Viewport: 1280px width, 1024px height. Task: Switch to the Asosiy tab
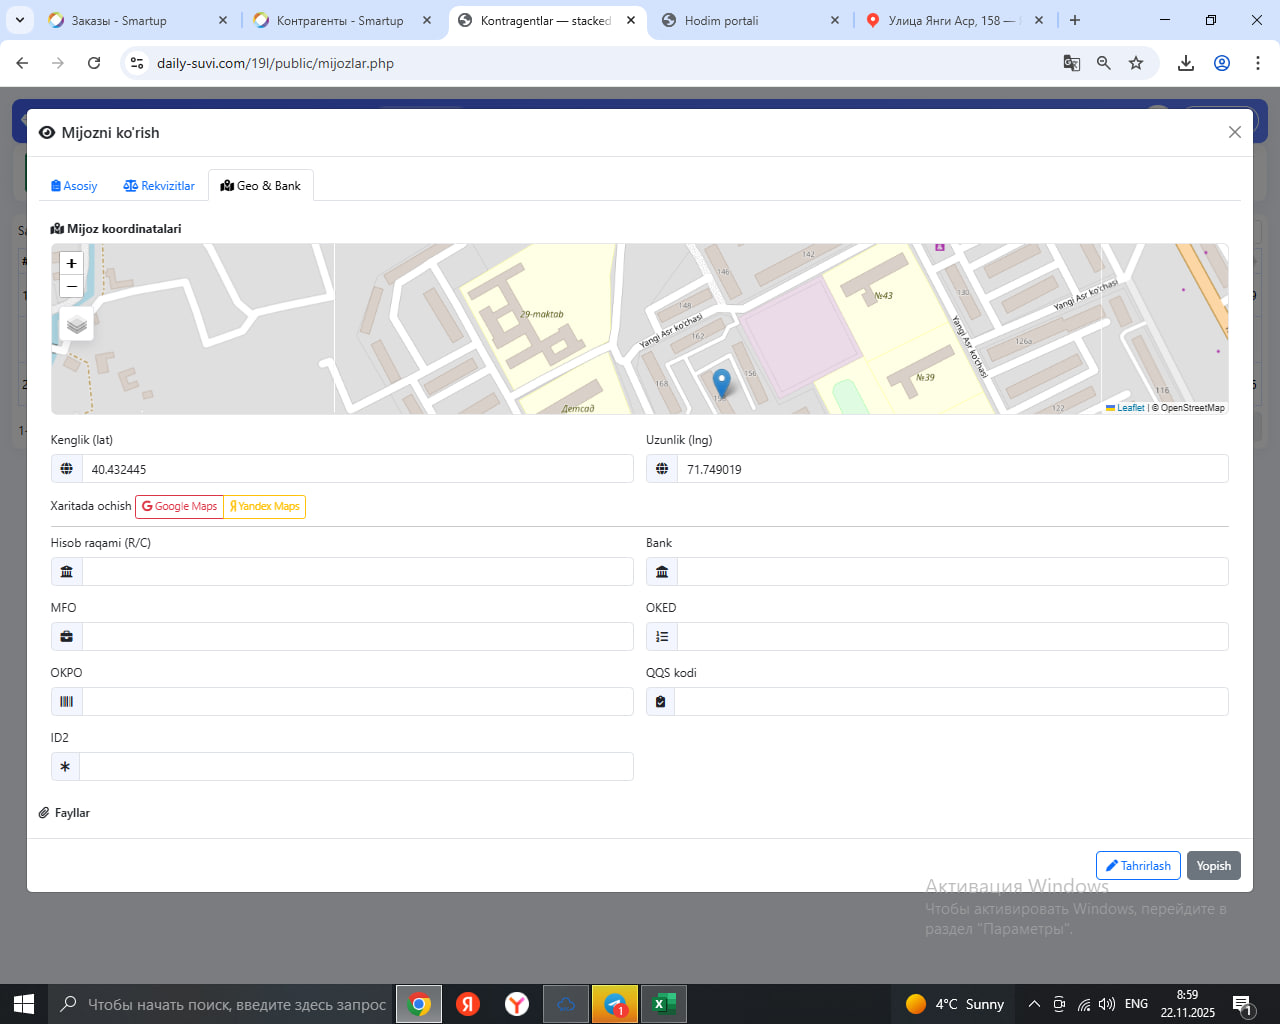pos(74,186)
